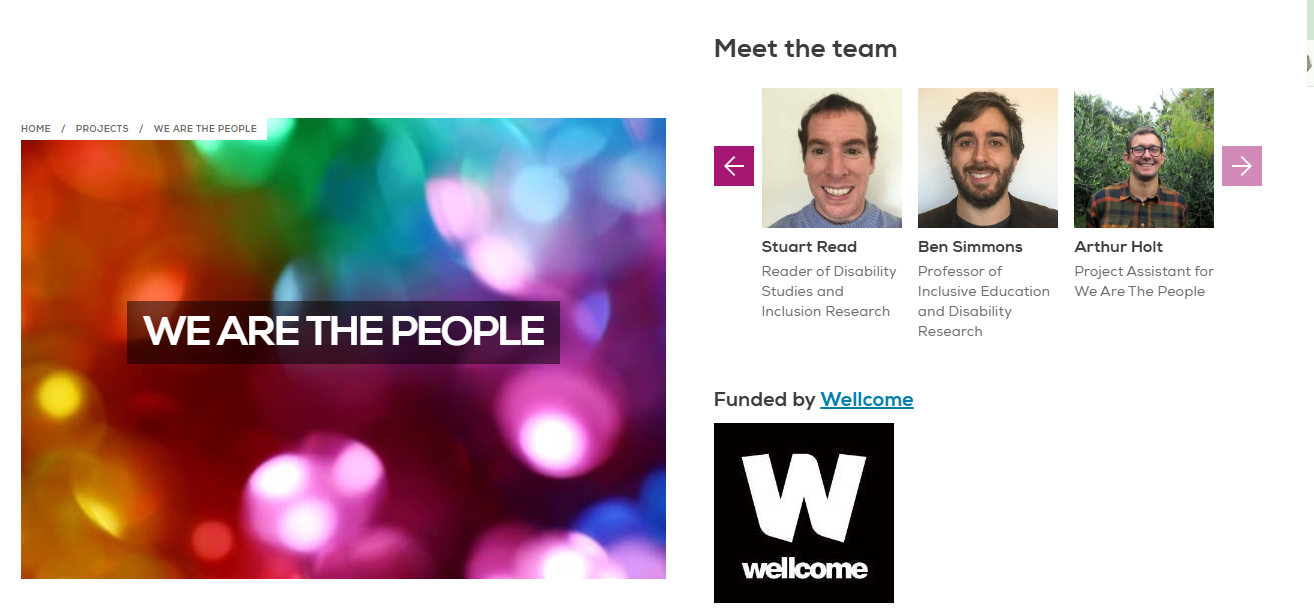Click the Project Assistant role description

[1143, 281]
